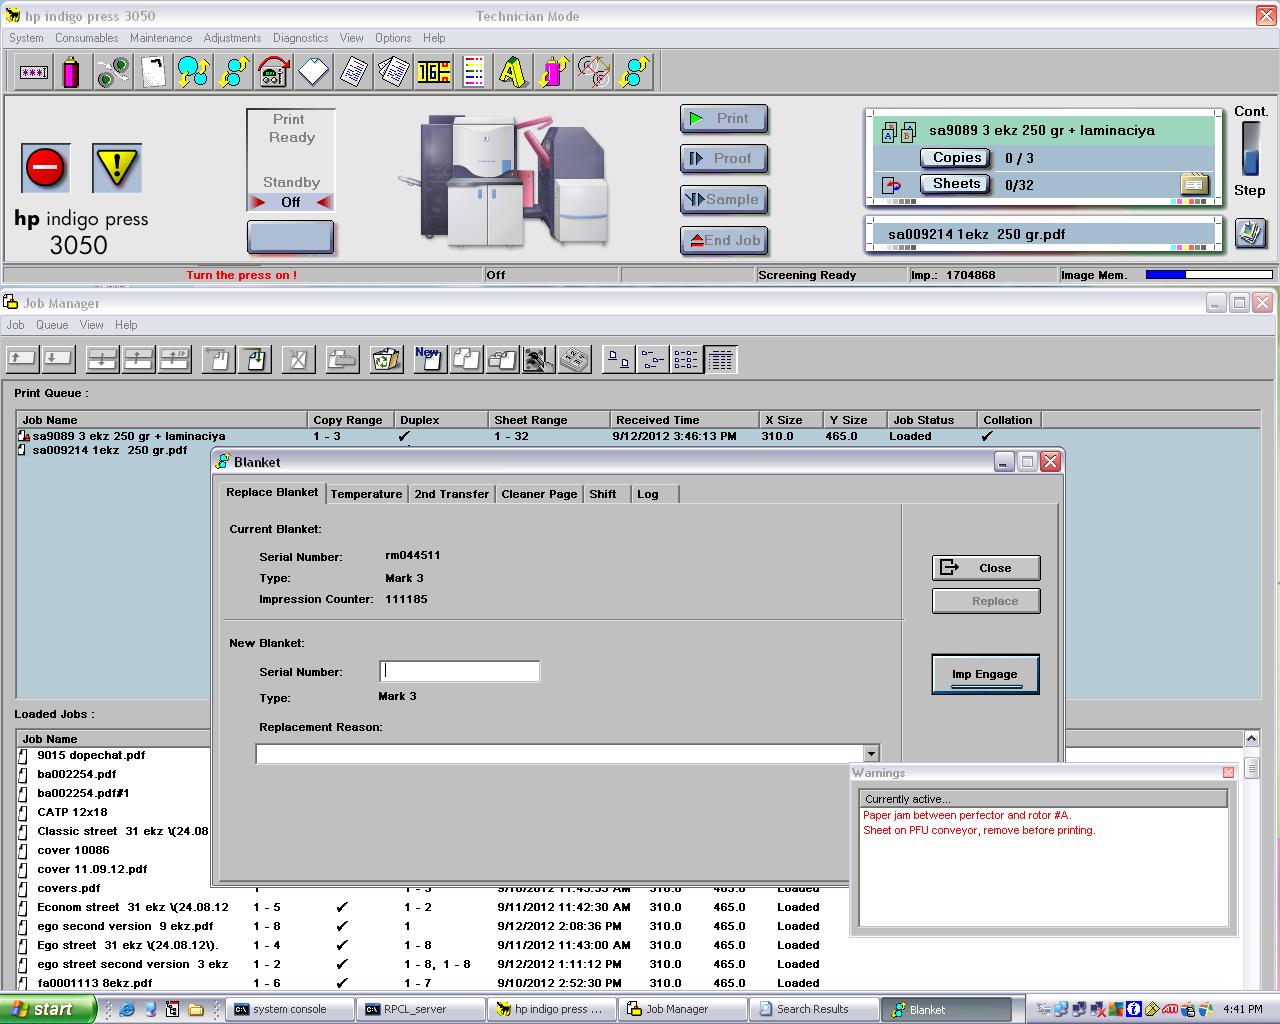Click the Job Manager move up icon
1280x1024 pixels.
click(x=22, y=359)
